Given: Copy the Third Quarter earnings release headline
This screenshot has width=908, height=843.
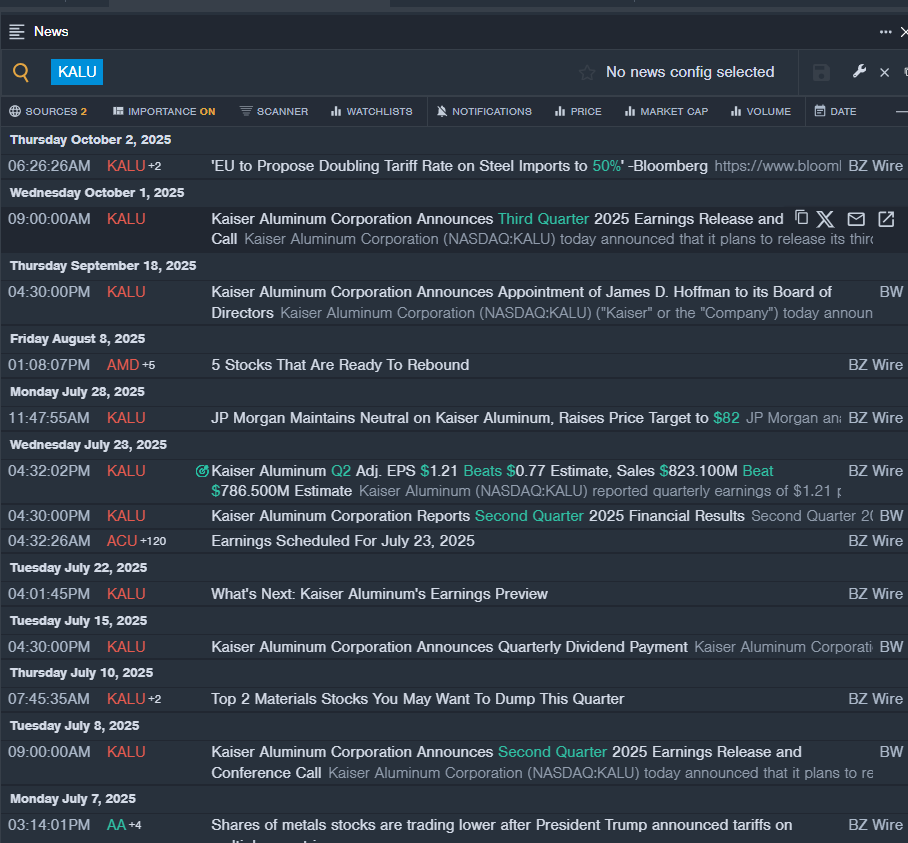Looking at the screenshot, I should (x=801, y=218).
